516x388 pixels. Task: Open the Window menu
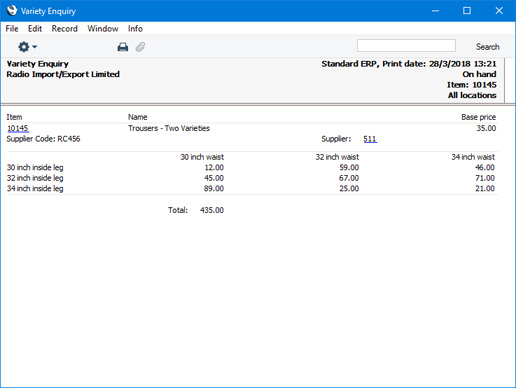tap(103, 29)
